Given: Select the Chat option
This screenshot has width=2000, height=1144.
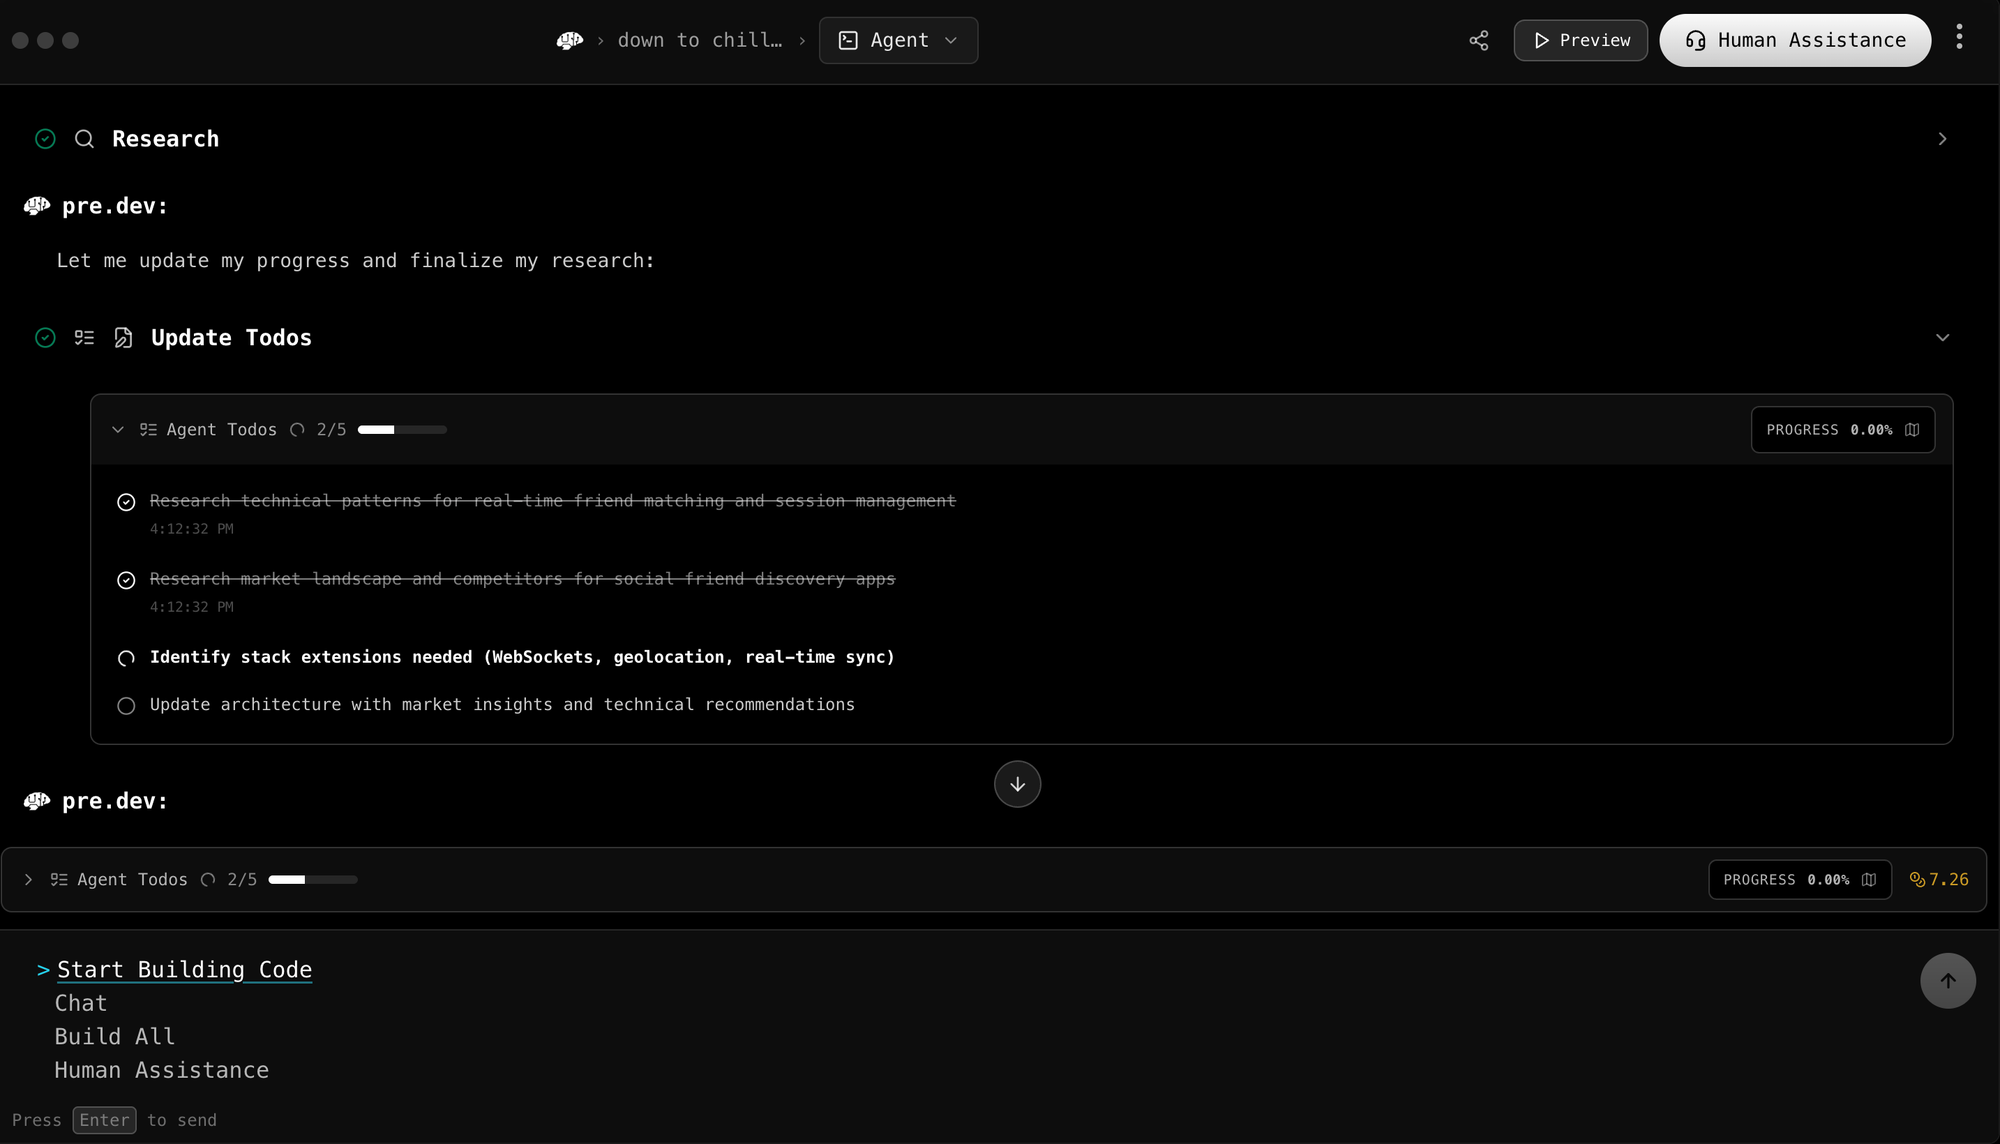Looking at the screenshot, I should 81,1003.
